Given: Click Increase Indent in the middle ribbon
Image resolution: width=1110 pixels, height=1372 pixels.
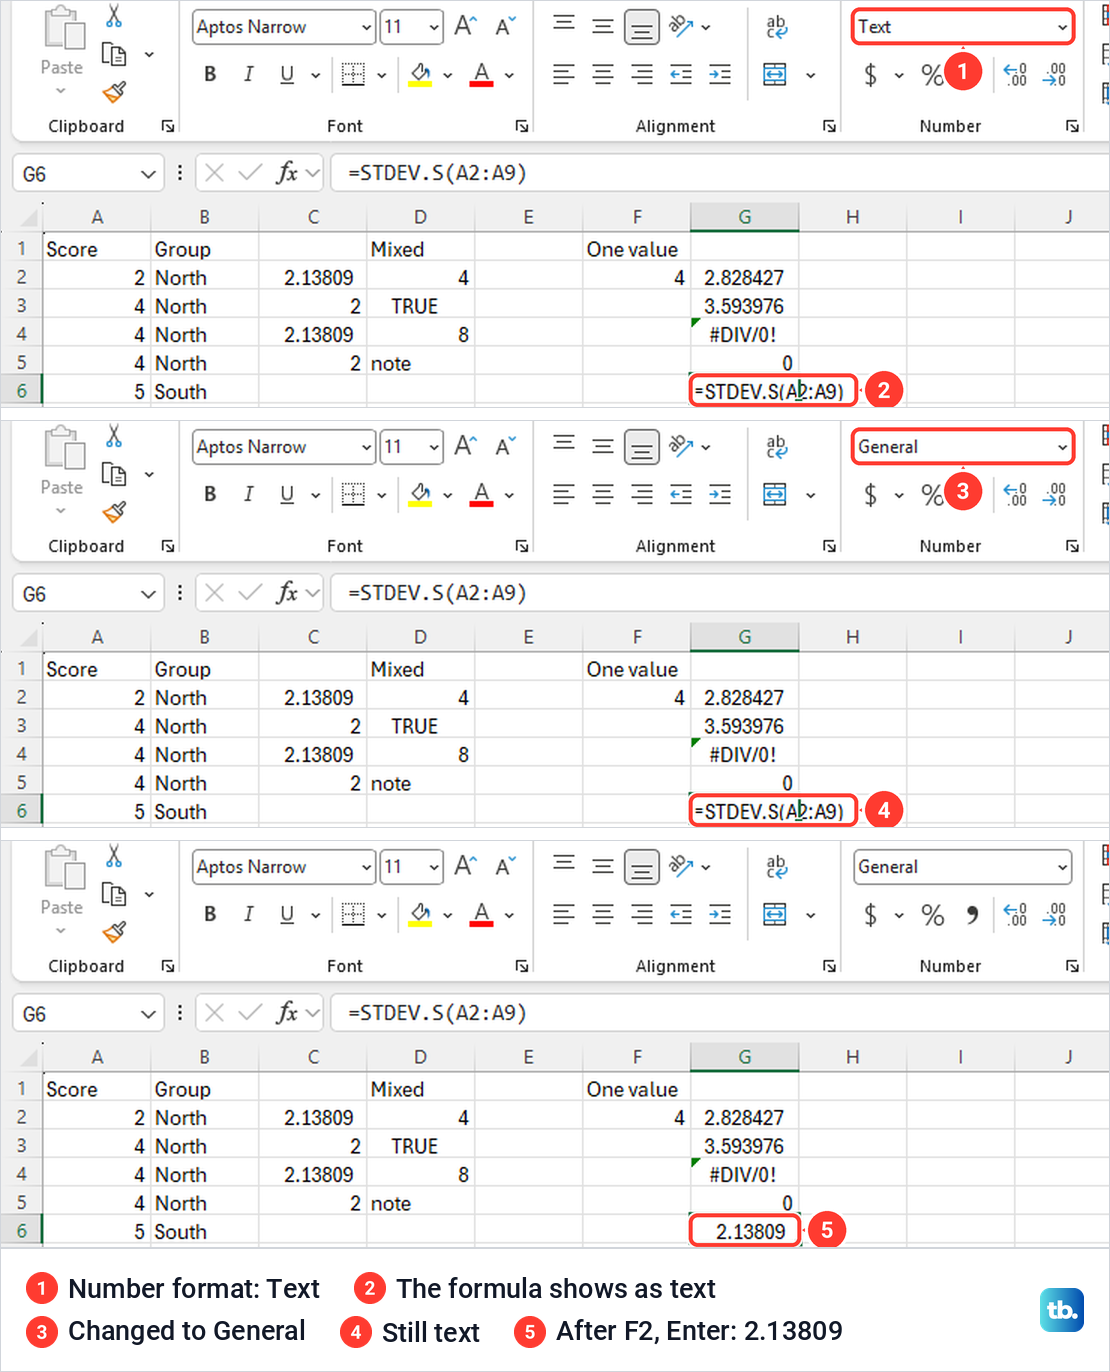Looking at the screenshot, I should coord(720,494).
